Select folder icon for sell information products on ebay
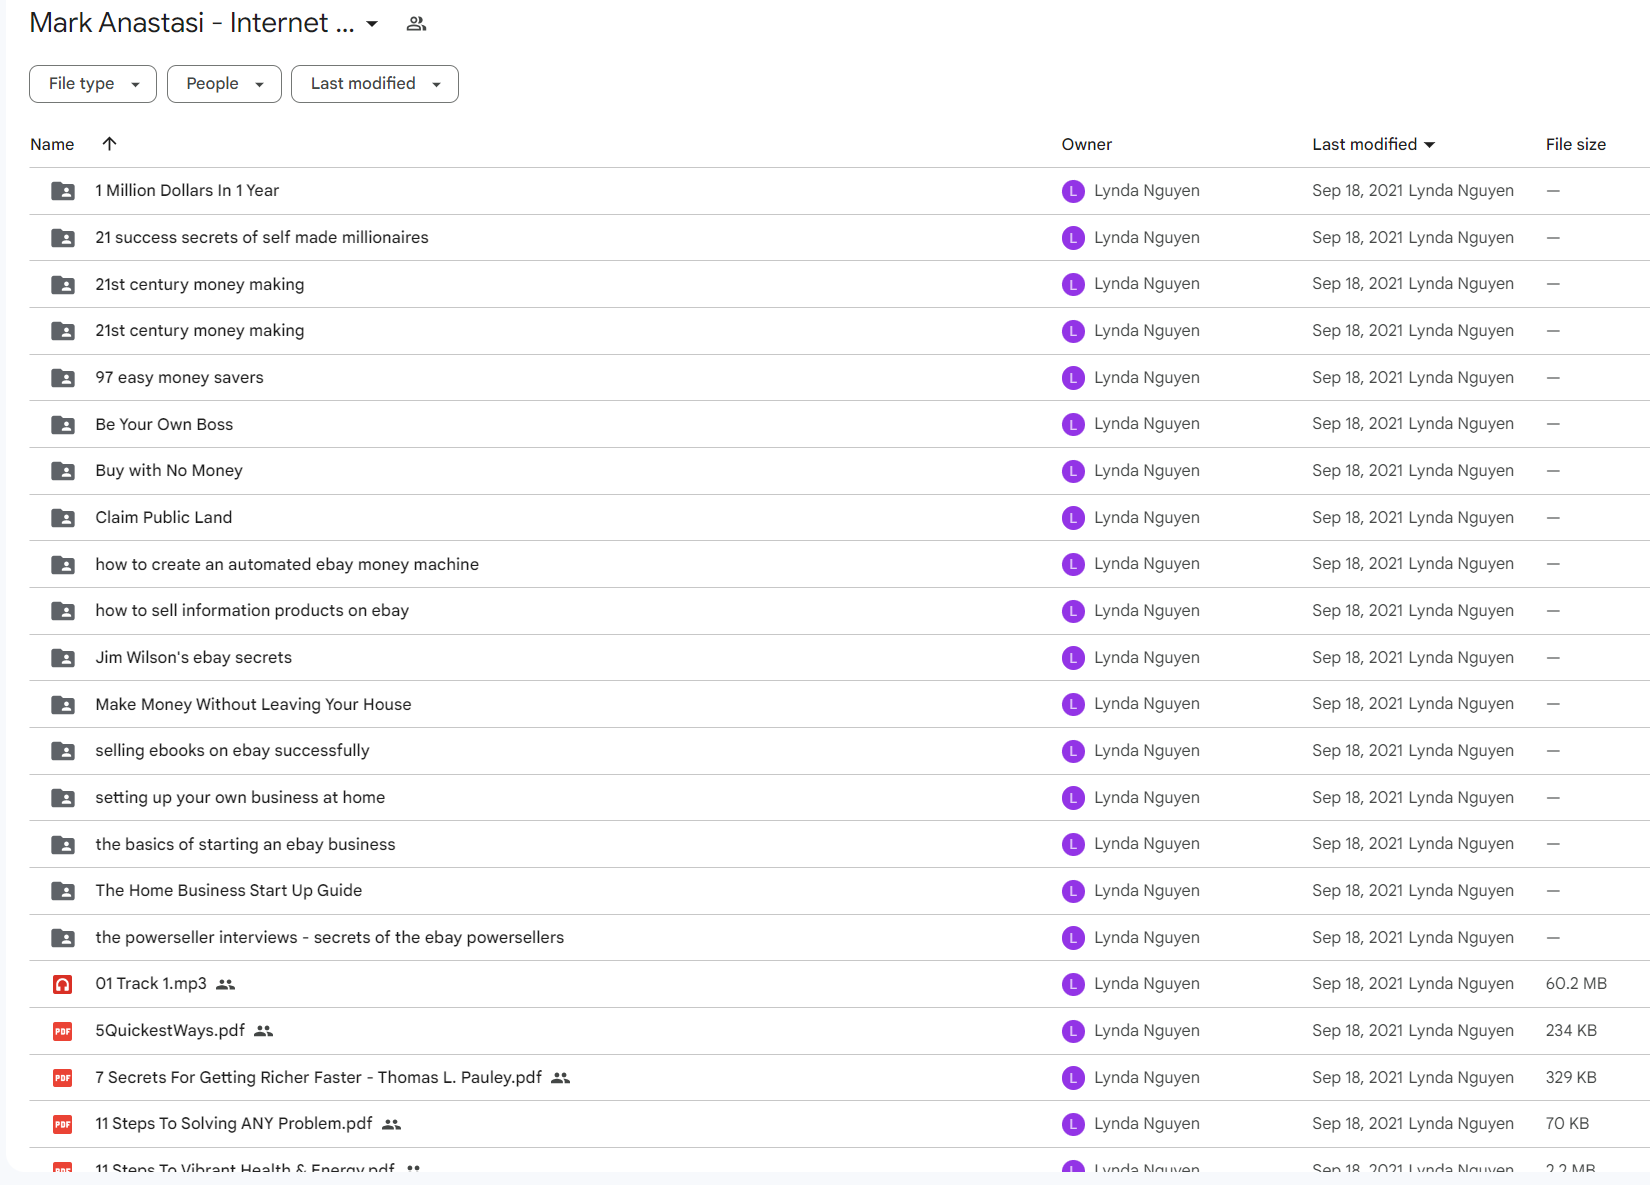Image resolution: width=1650 pixels, height=1185 pixels. click(x=63, y=611)
